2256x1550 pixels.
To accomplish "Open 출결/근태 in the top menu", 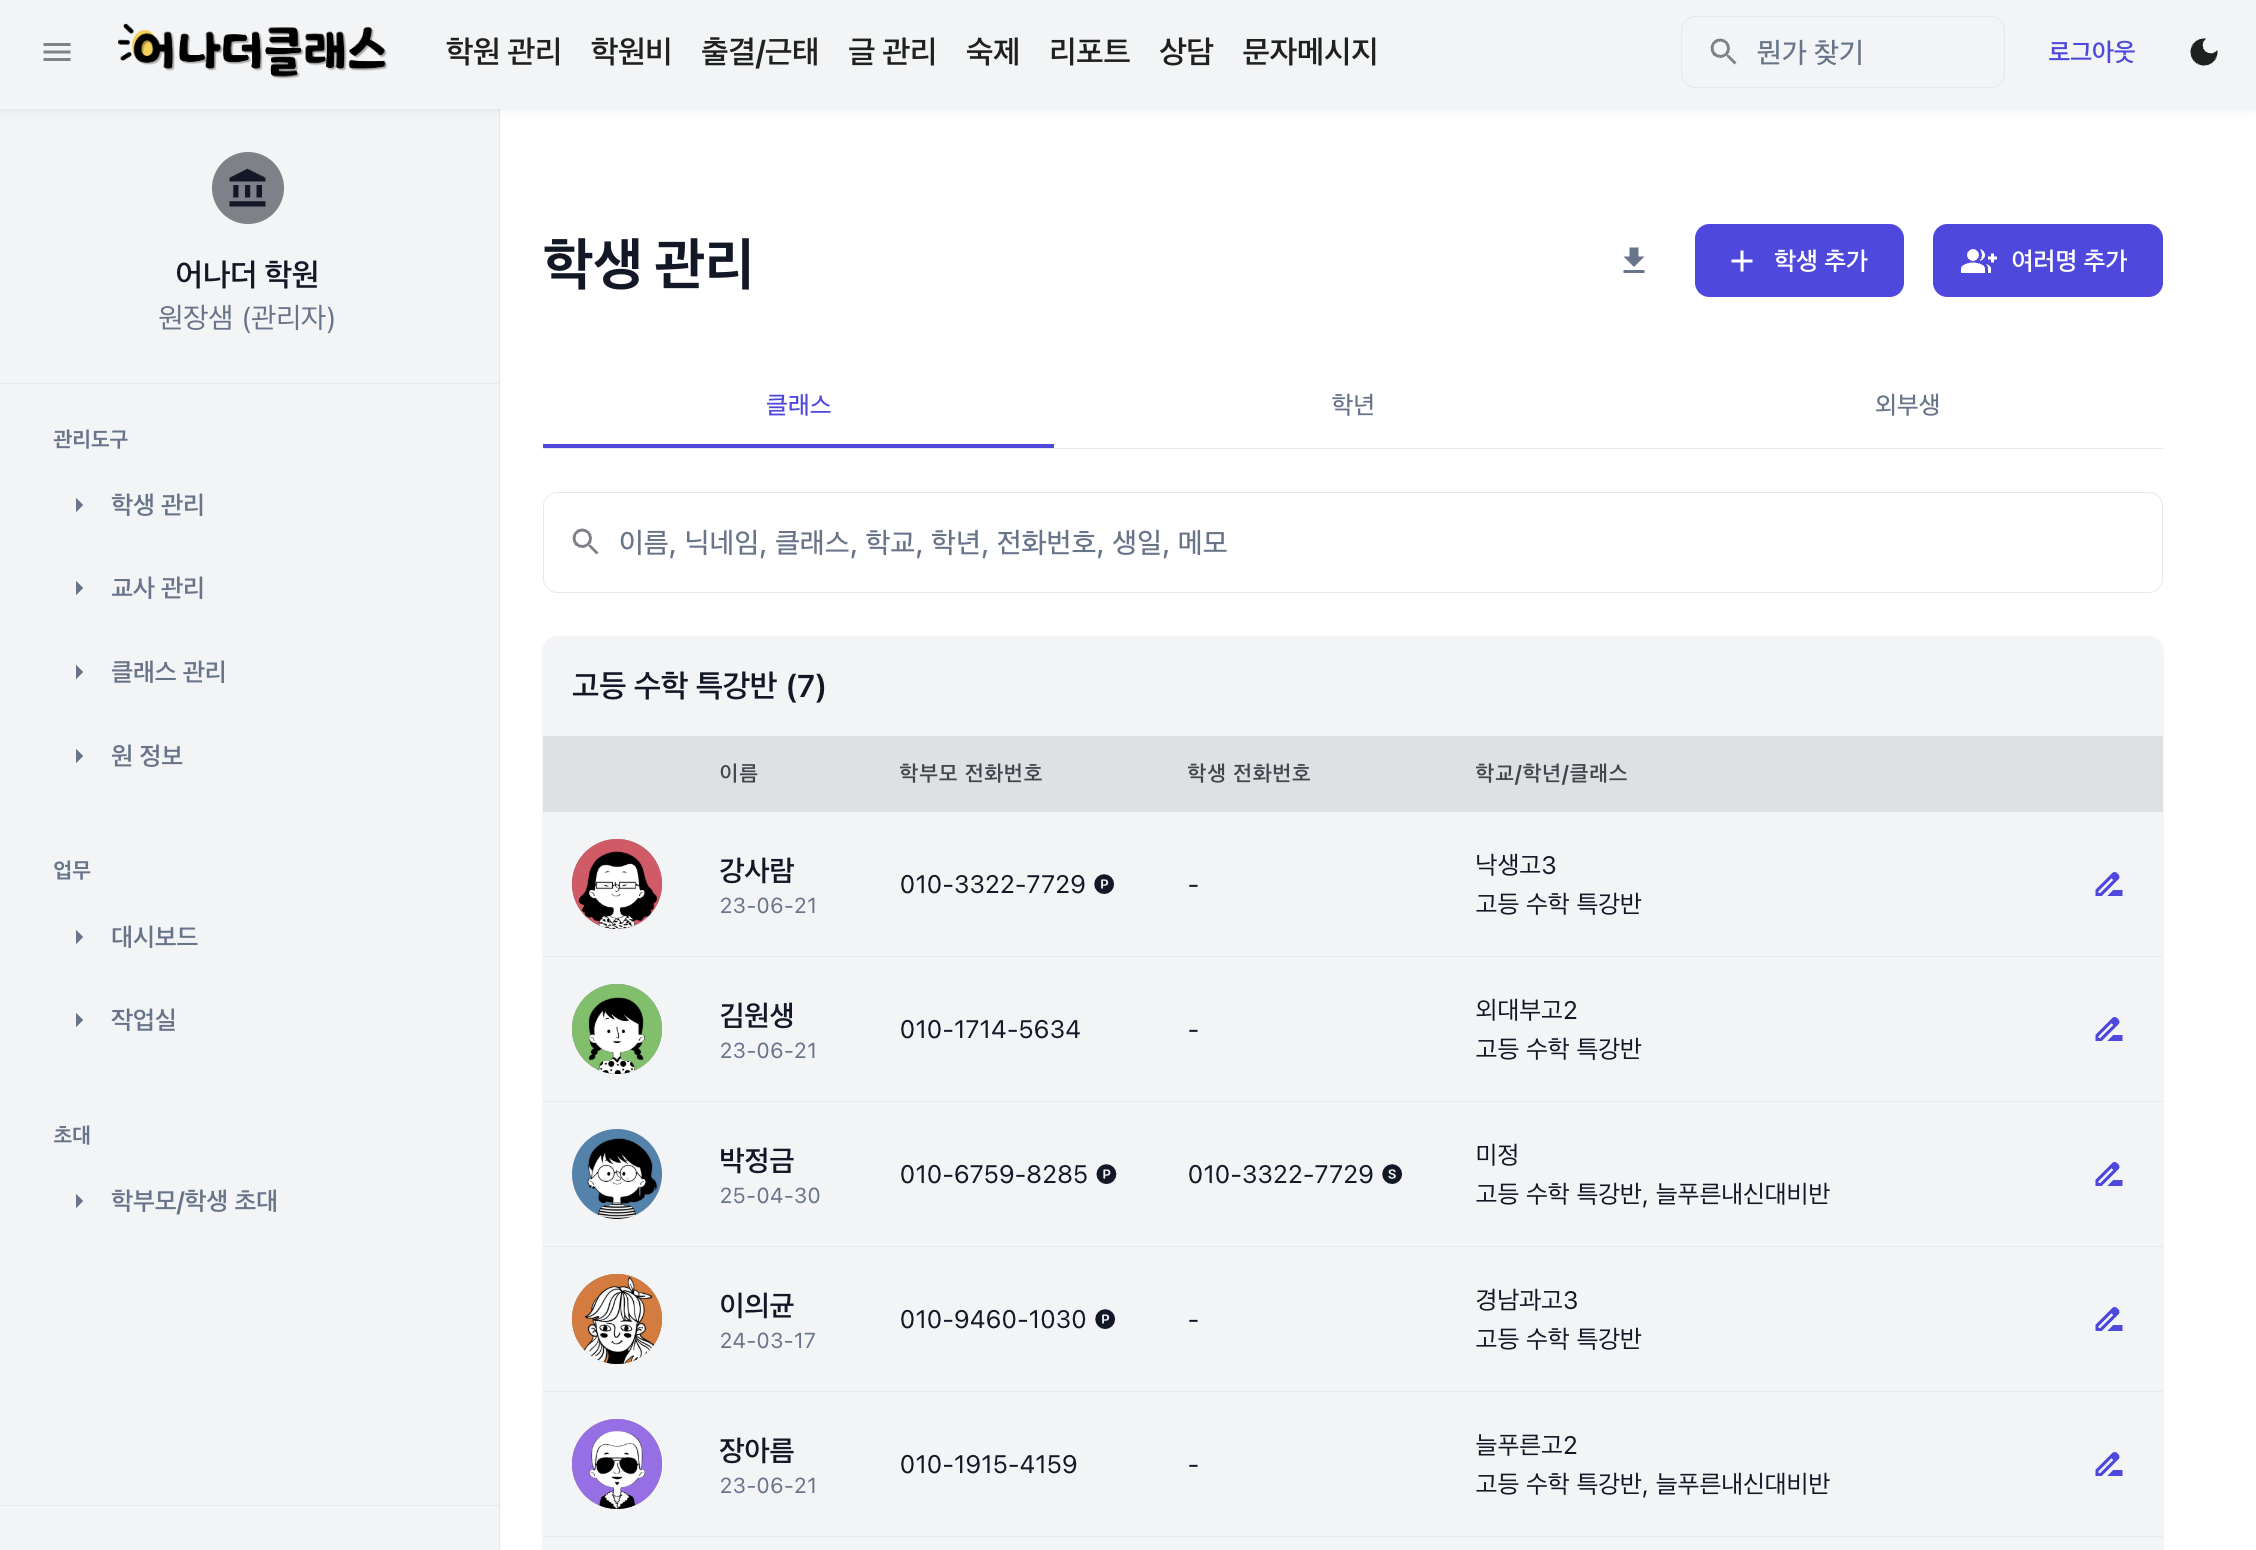I will click(759, 52).
